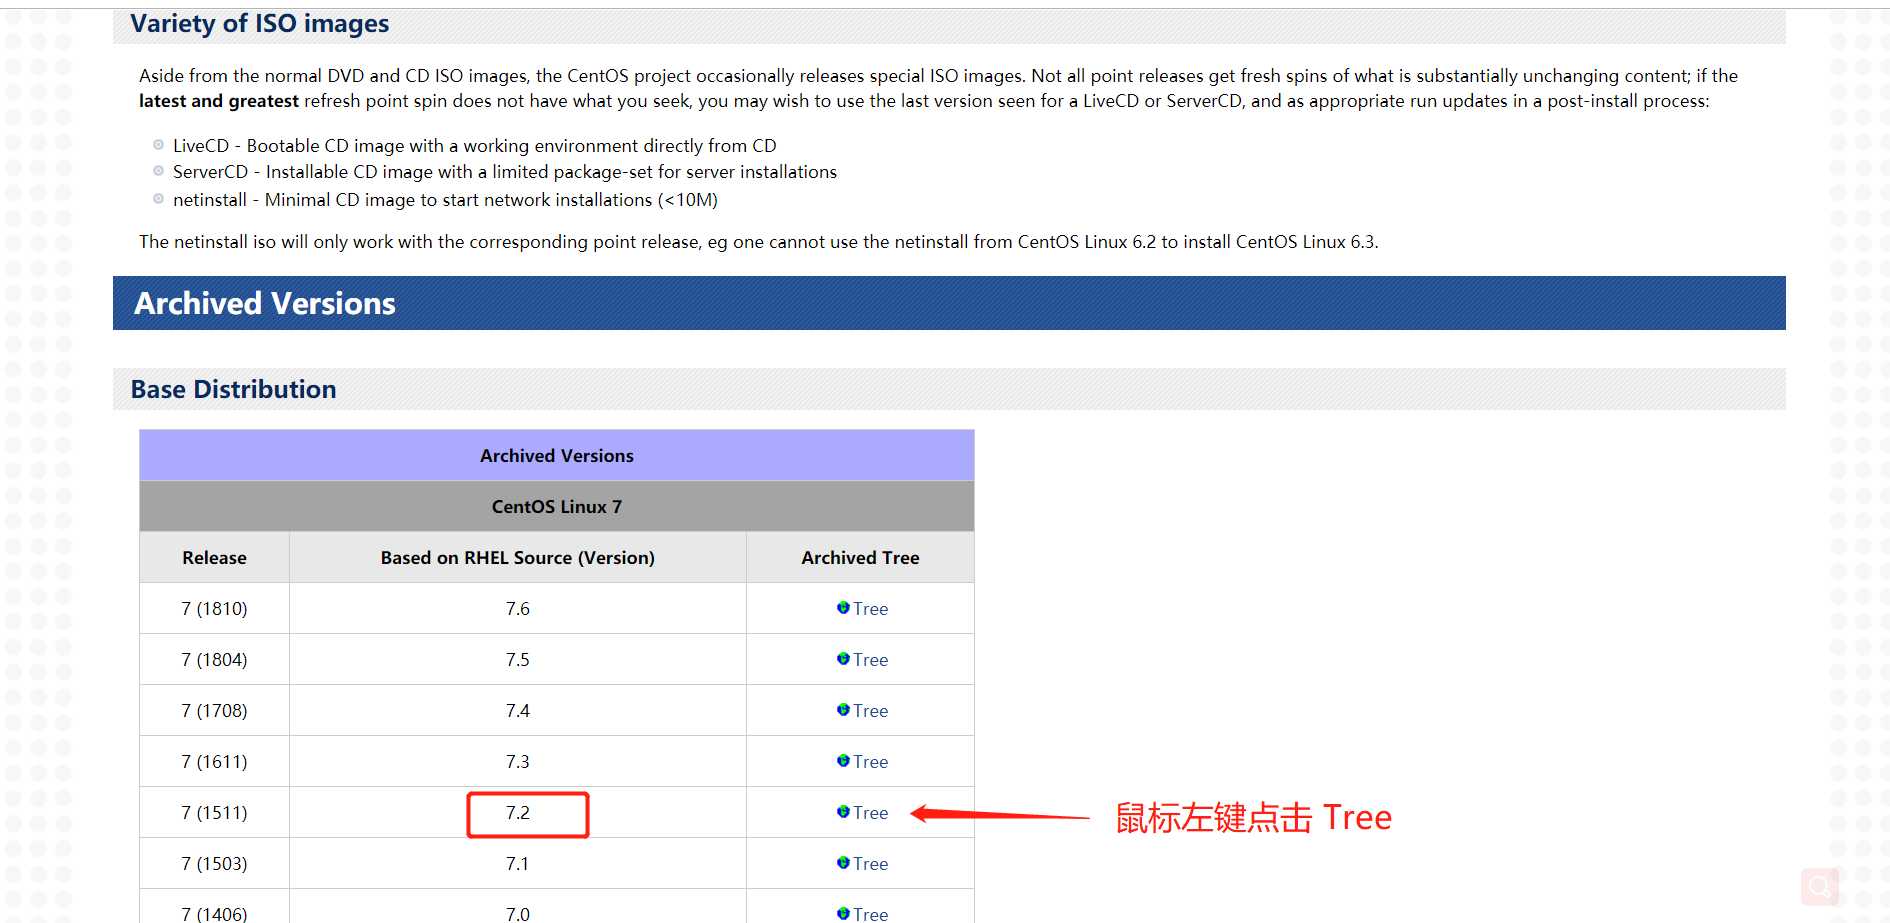Screen dimensions: 1890x923
Task: Click the 'Archived Tree' column header
Action: pos(860,557)
